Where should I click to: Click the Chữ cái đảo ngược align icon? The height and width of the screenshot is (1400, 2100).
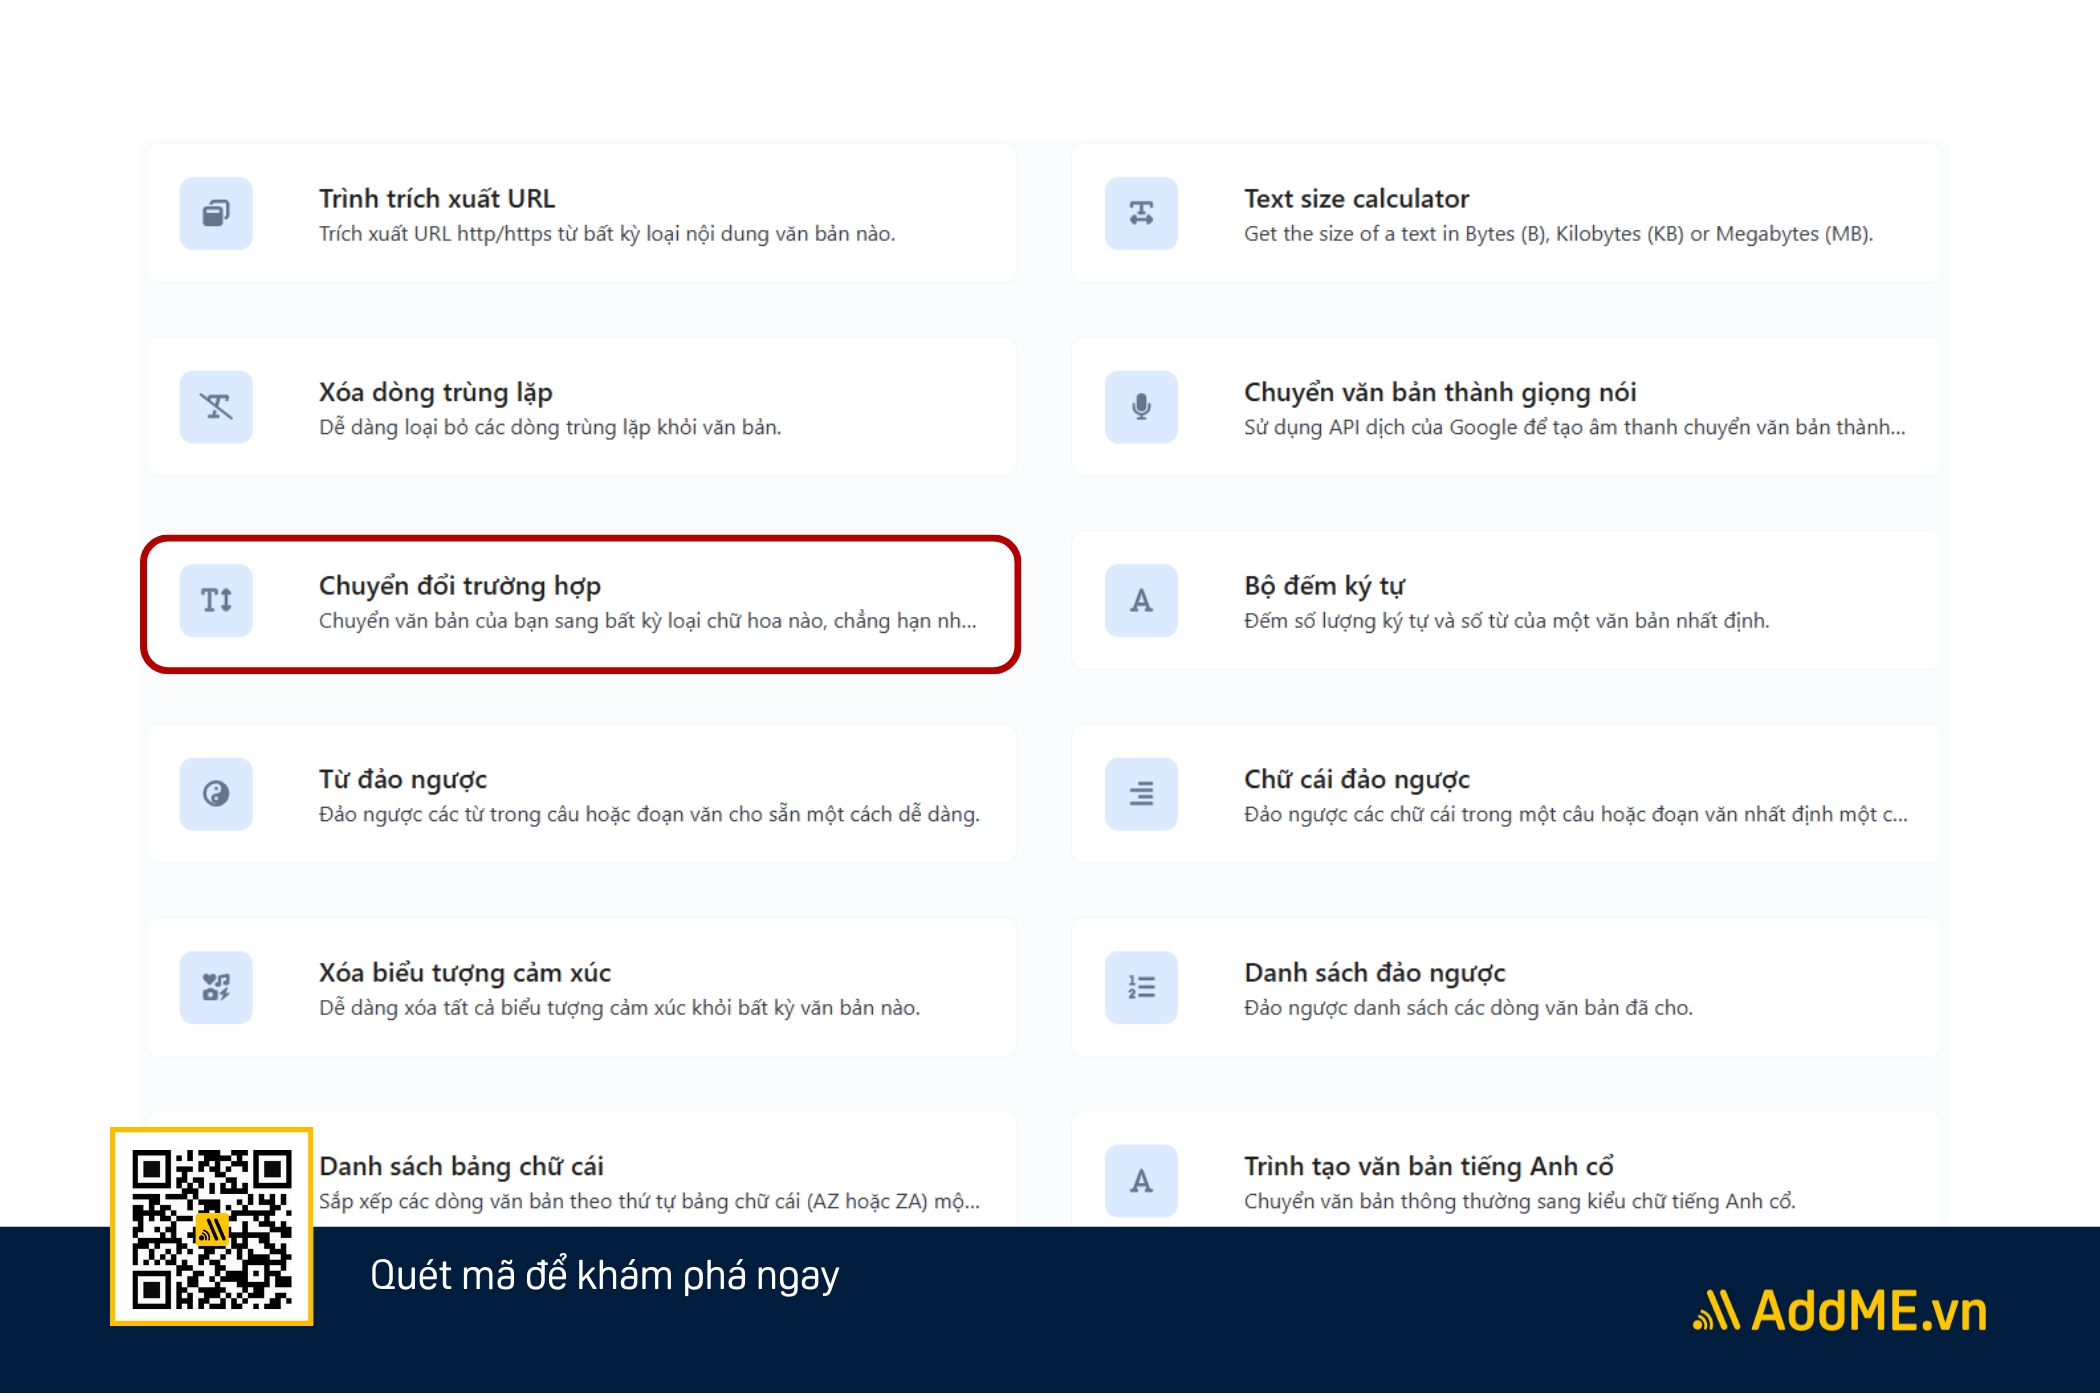coord(1141,794)
